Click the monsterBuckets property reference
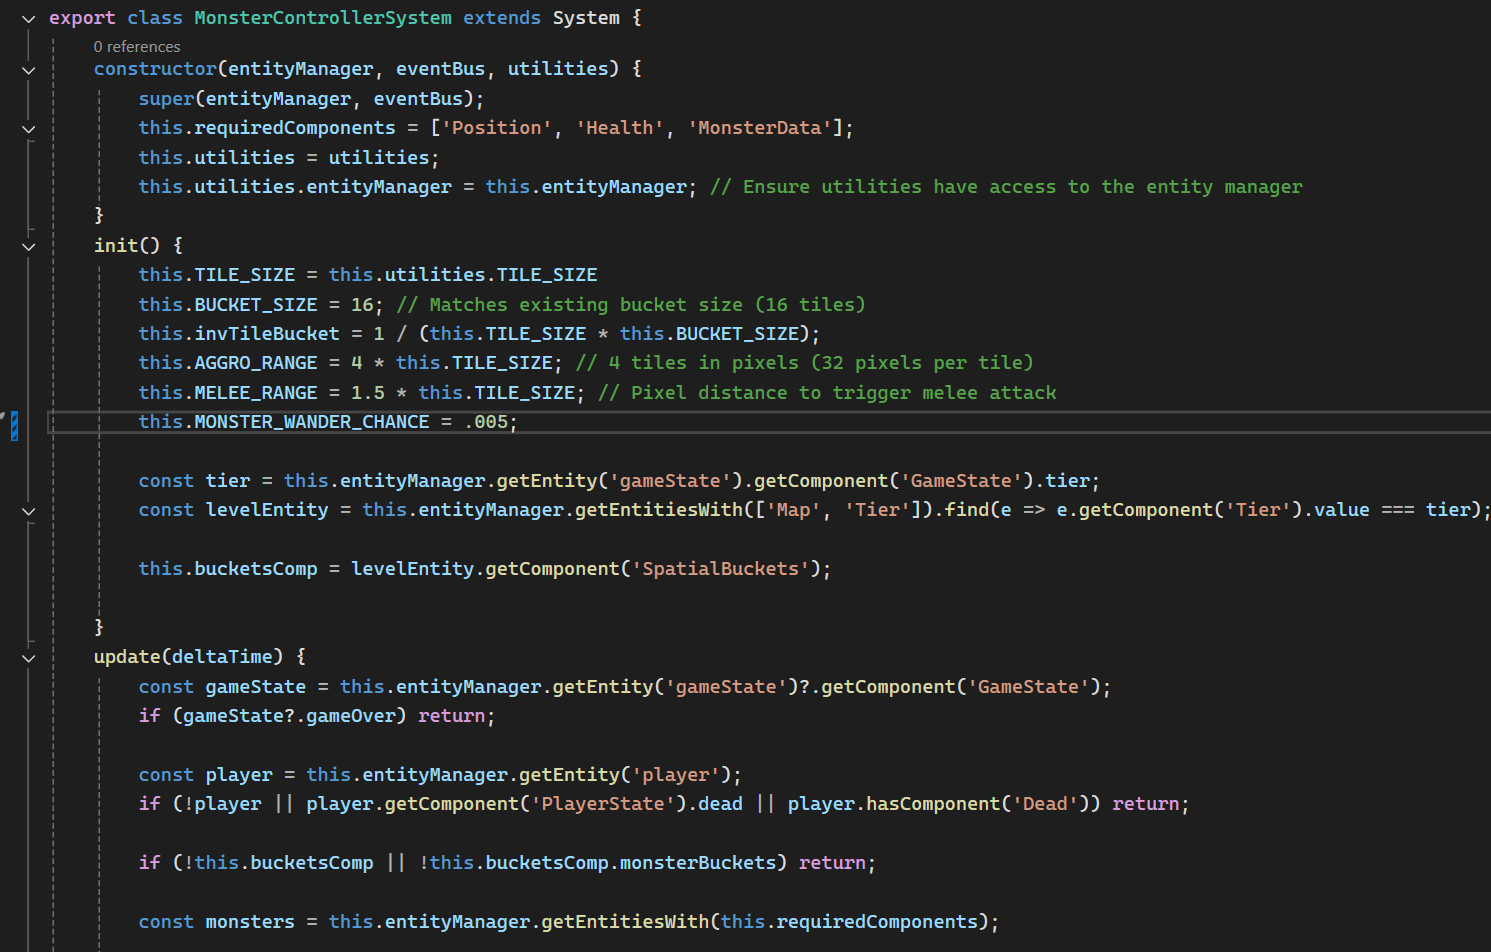Viewport: 1491px width, 952px height. pos(697,863)
